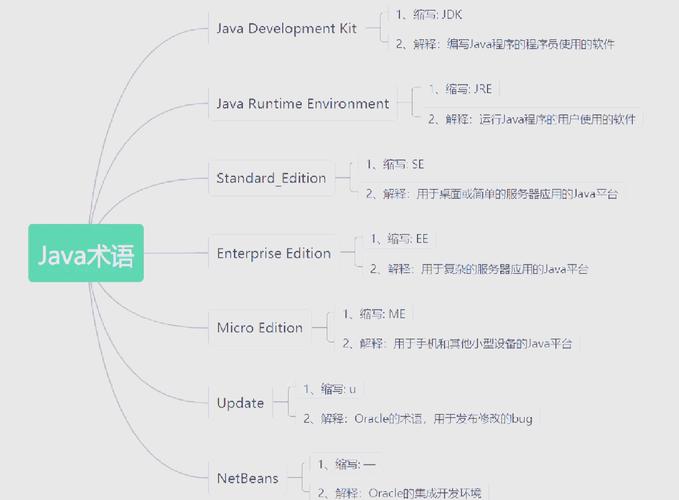Select the central Java术语 root node
The height and width of the screenshot is (500, 679).
click(86, 253)
